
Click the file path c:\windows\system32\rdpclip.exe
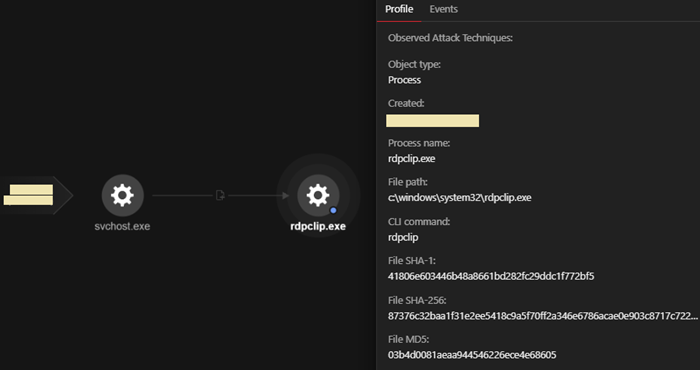[x=460, y=197]
